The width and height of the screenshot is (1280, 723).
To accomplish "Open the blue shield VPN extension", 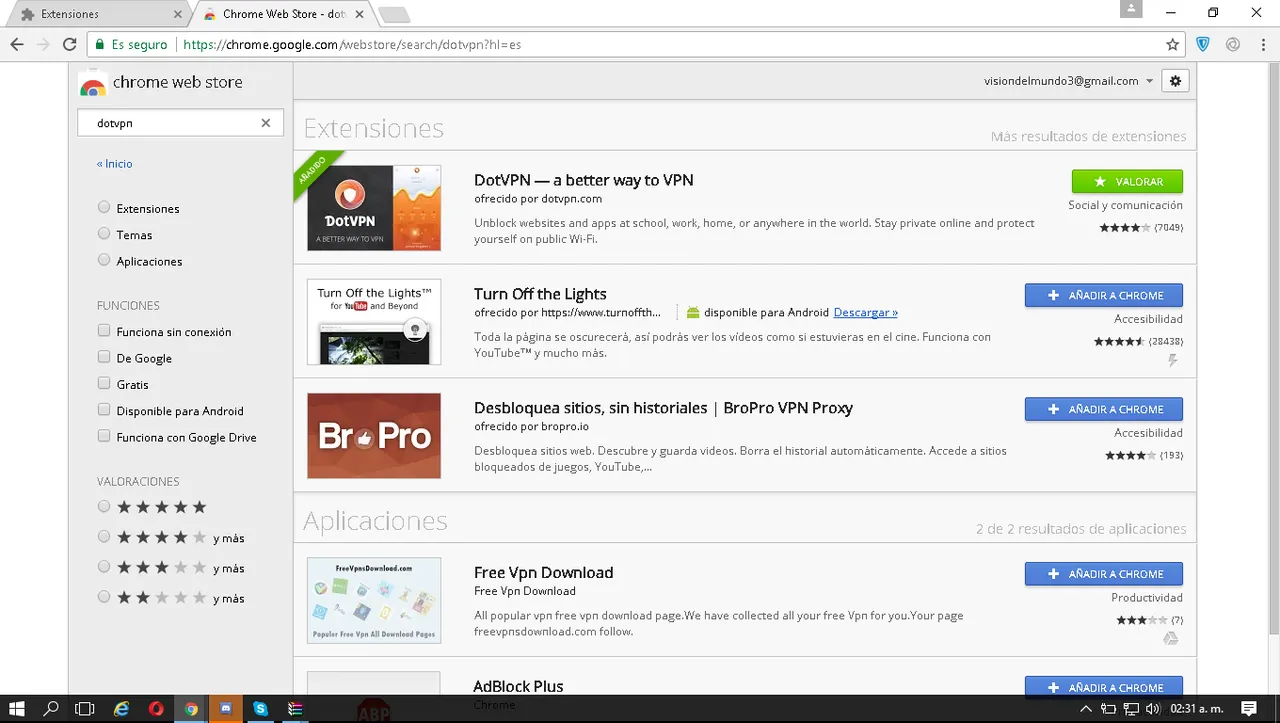I will click(x=1204, y=45).
